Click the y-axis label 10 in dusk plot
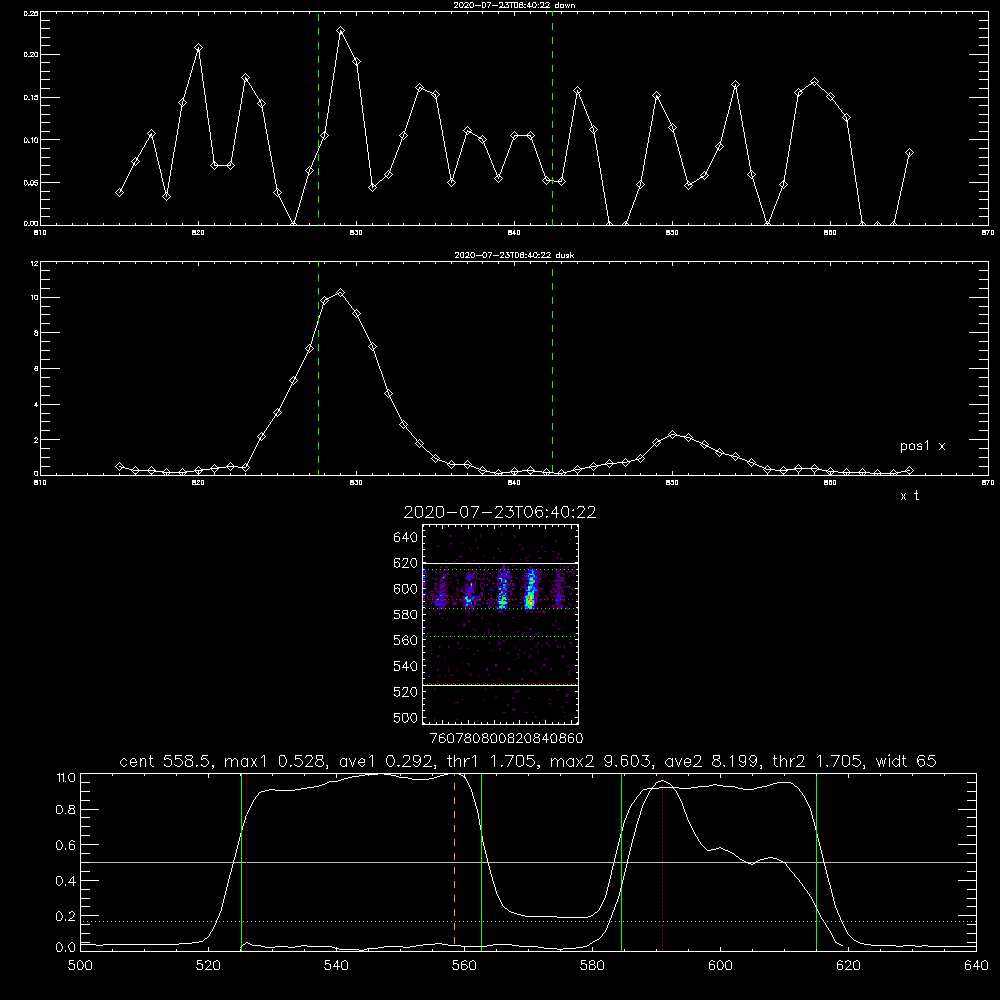The height and width of the screenshot is (1000, 1000). [34, 298]
